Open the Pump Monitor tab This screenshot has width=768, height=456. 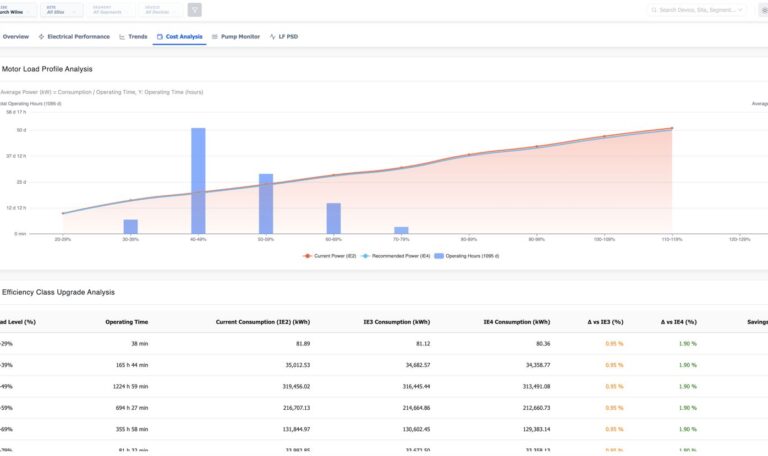236,37
